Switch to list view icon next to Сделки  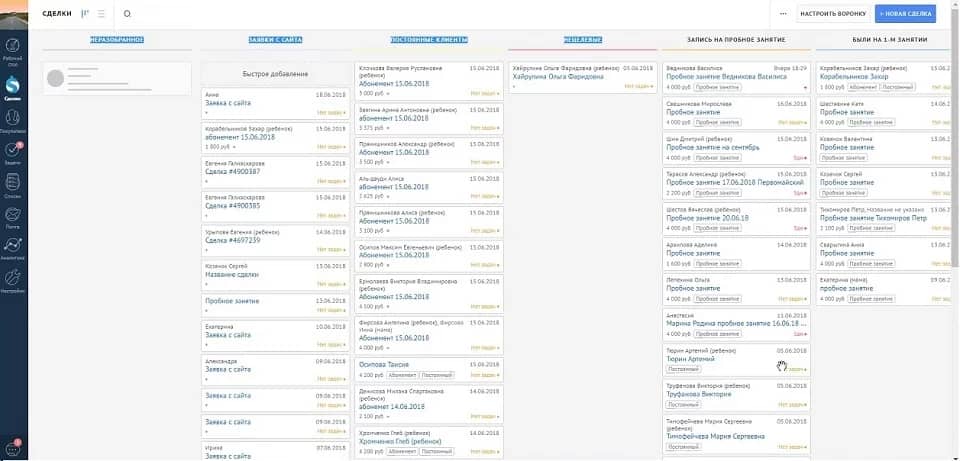(101, 13)
